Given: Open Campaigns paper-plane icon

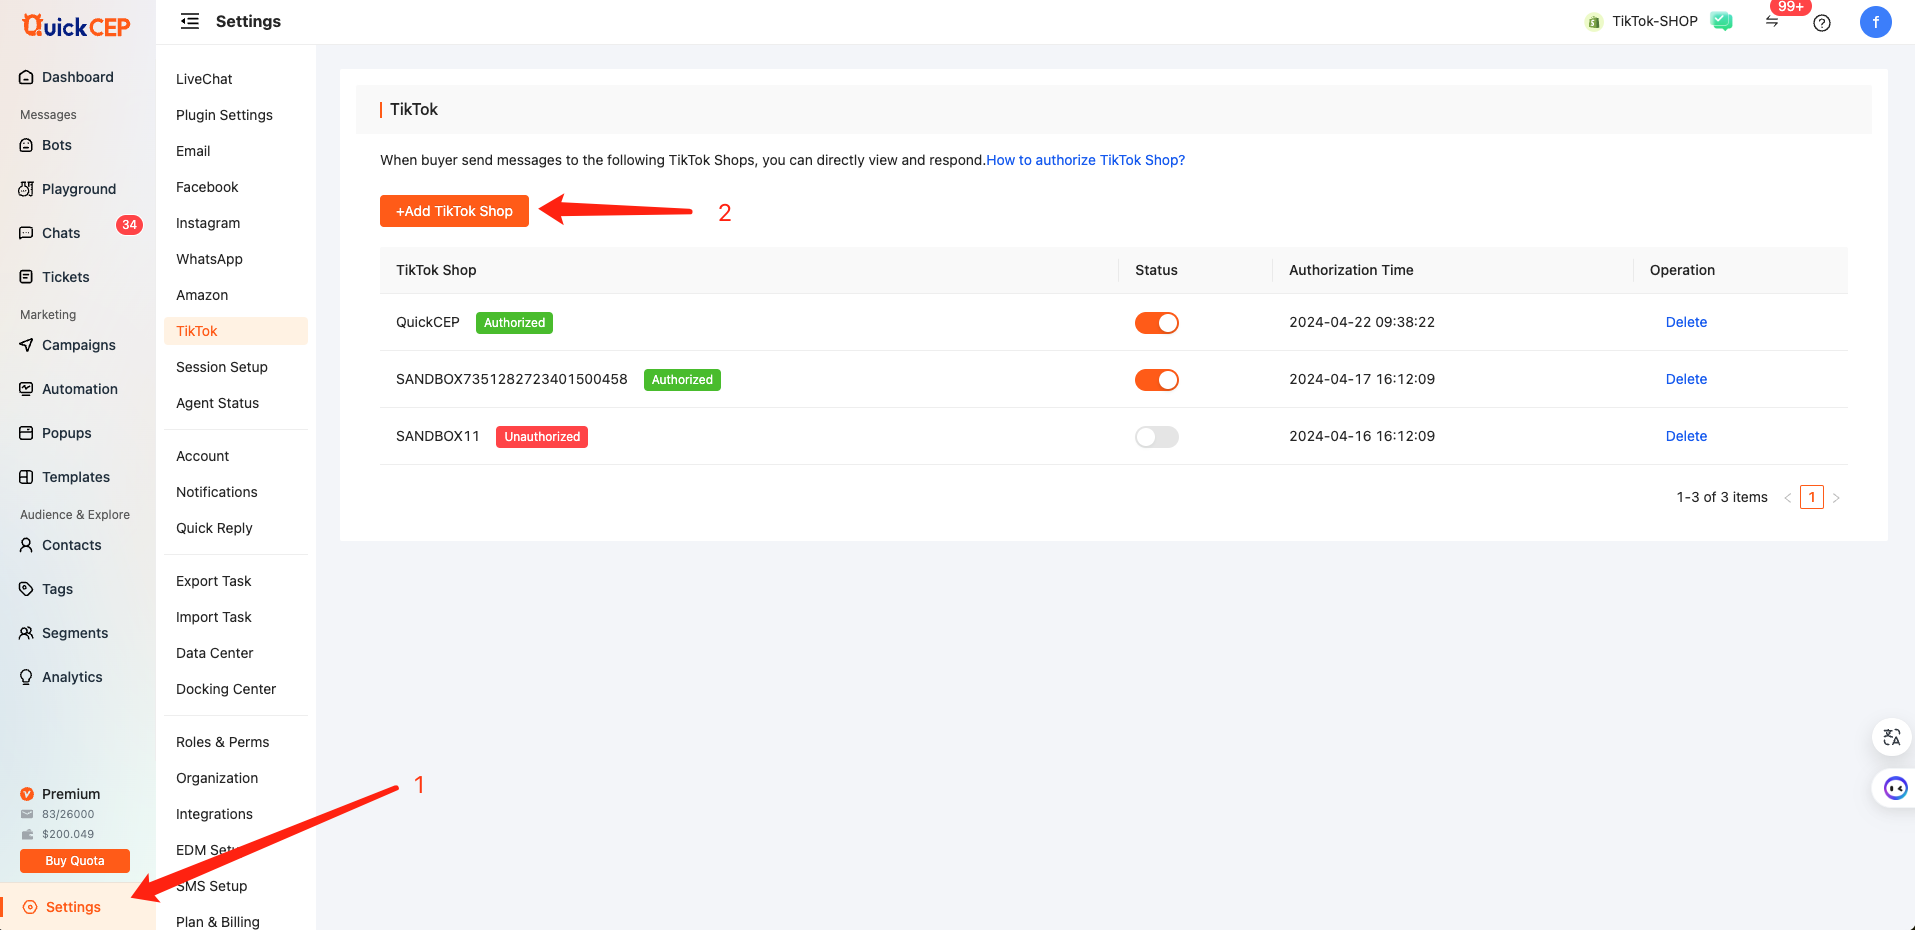Looking at the screenshot, I should coord(26,345).
